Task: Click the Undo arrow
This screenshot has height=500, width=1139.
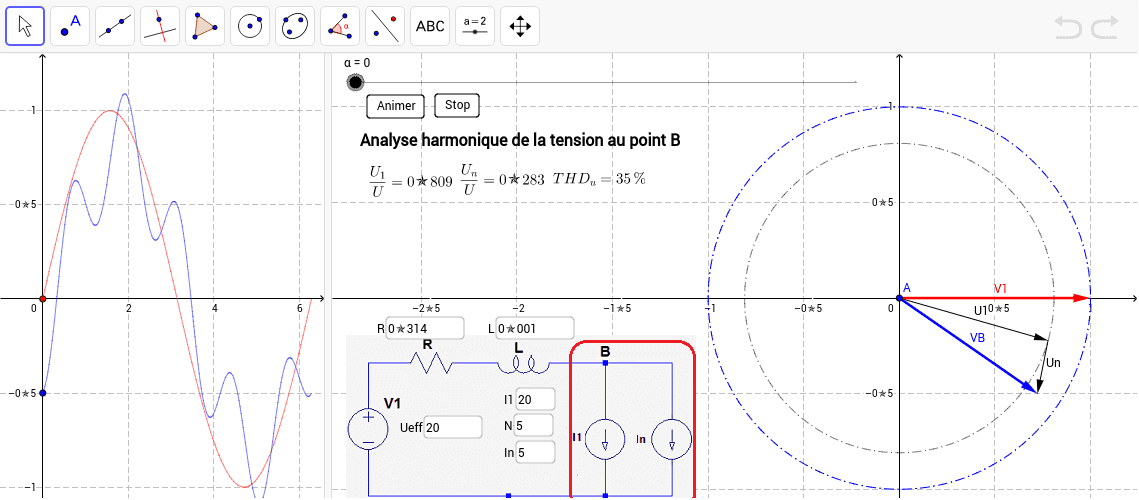Action: click(x=1068, y=27)
